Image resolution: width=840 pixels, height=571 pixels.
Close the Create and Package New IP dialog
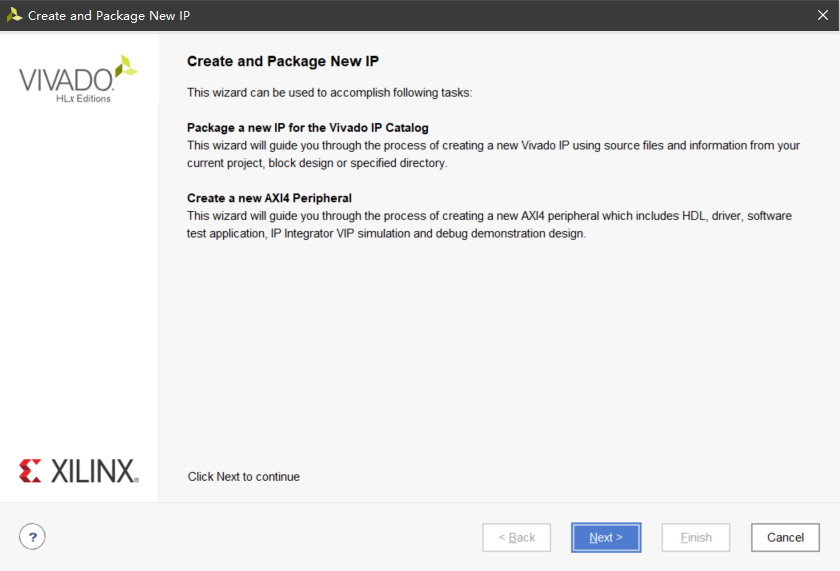click(823, 15)
